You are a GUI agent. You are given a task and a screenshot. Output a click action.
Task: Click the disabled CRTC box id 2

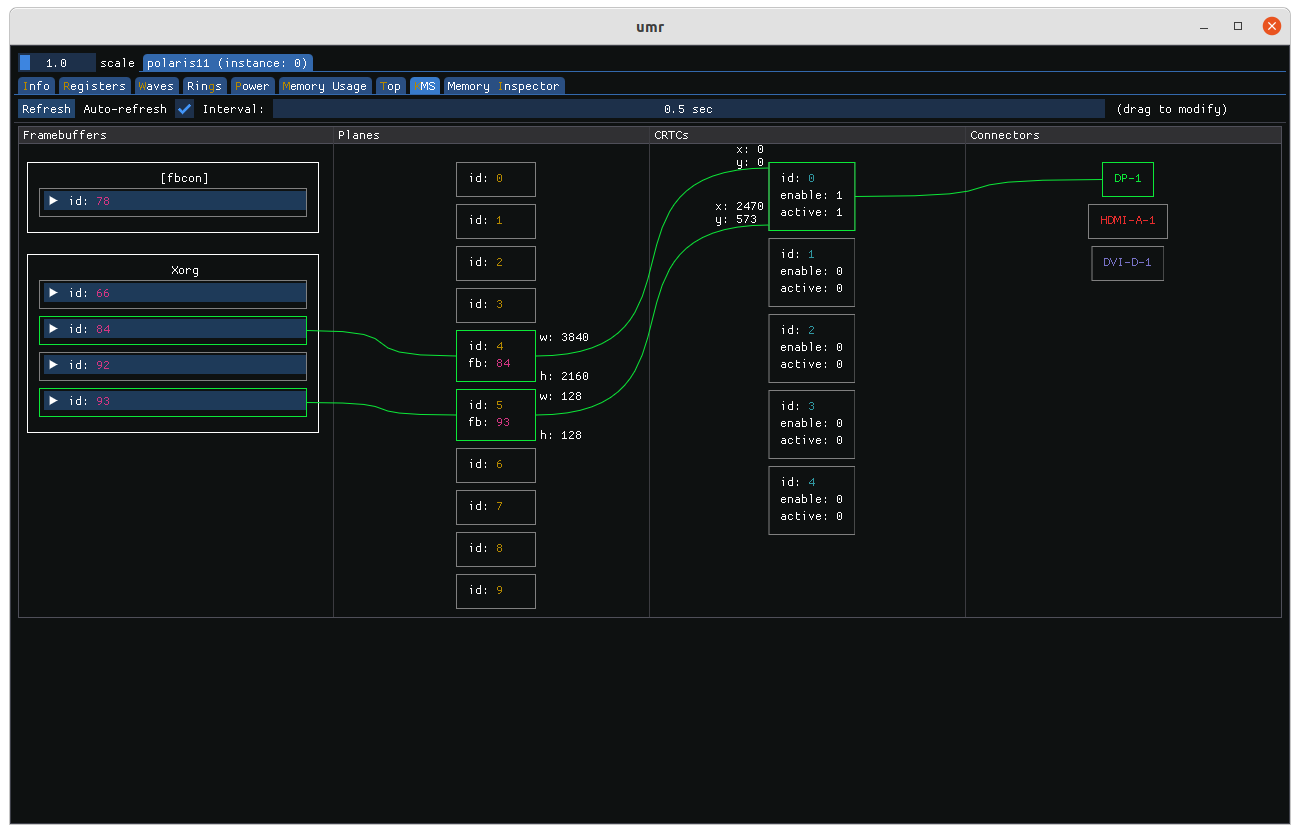812,348
